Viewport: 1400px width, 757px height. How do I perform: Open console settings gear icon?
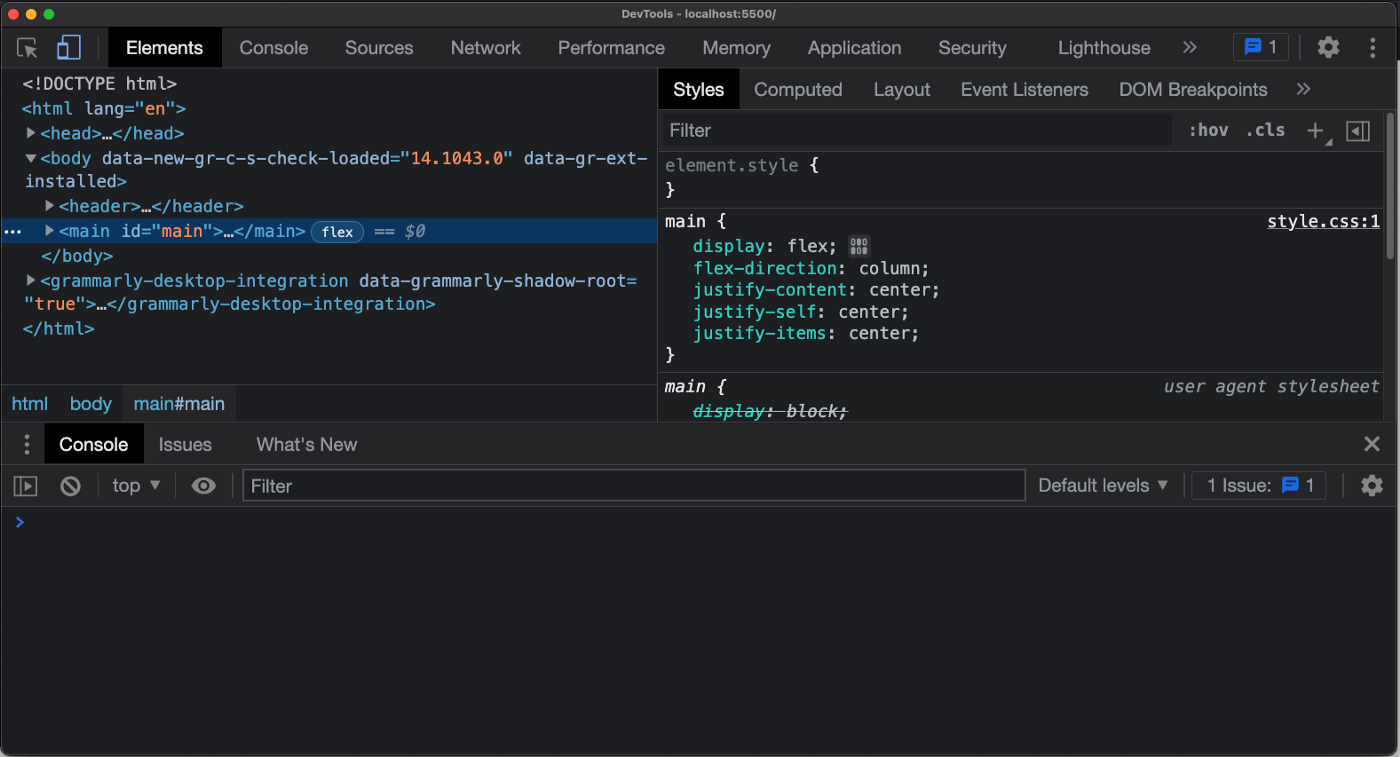pos(1371,486)
